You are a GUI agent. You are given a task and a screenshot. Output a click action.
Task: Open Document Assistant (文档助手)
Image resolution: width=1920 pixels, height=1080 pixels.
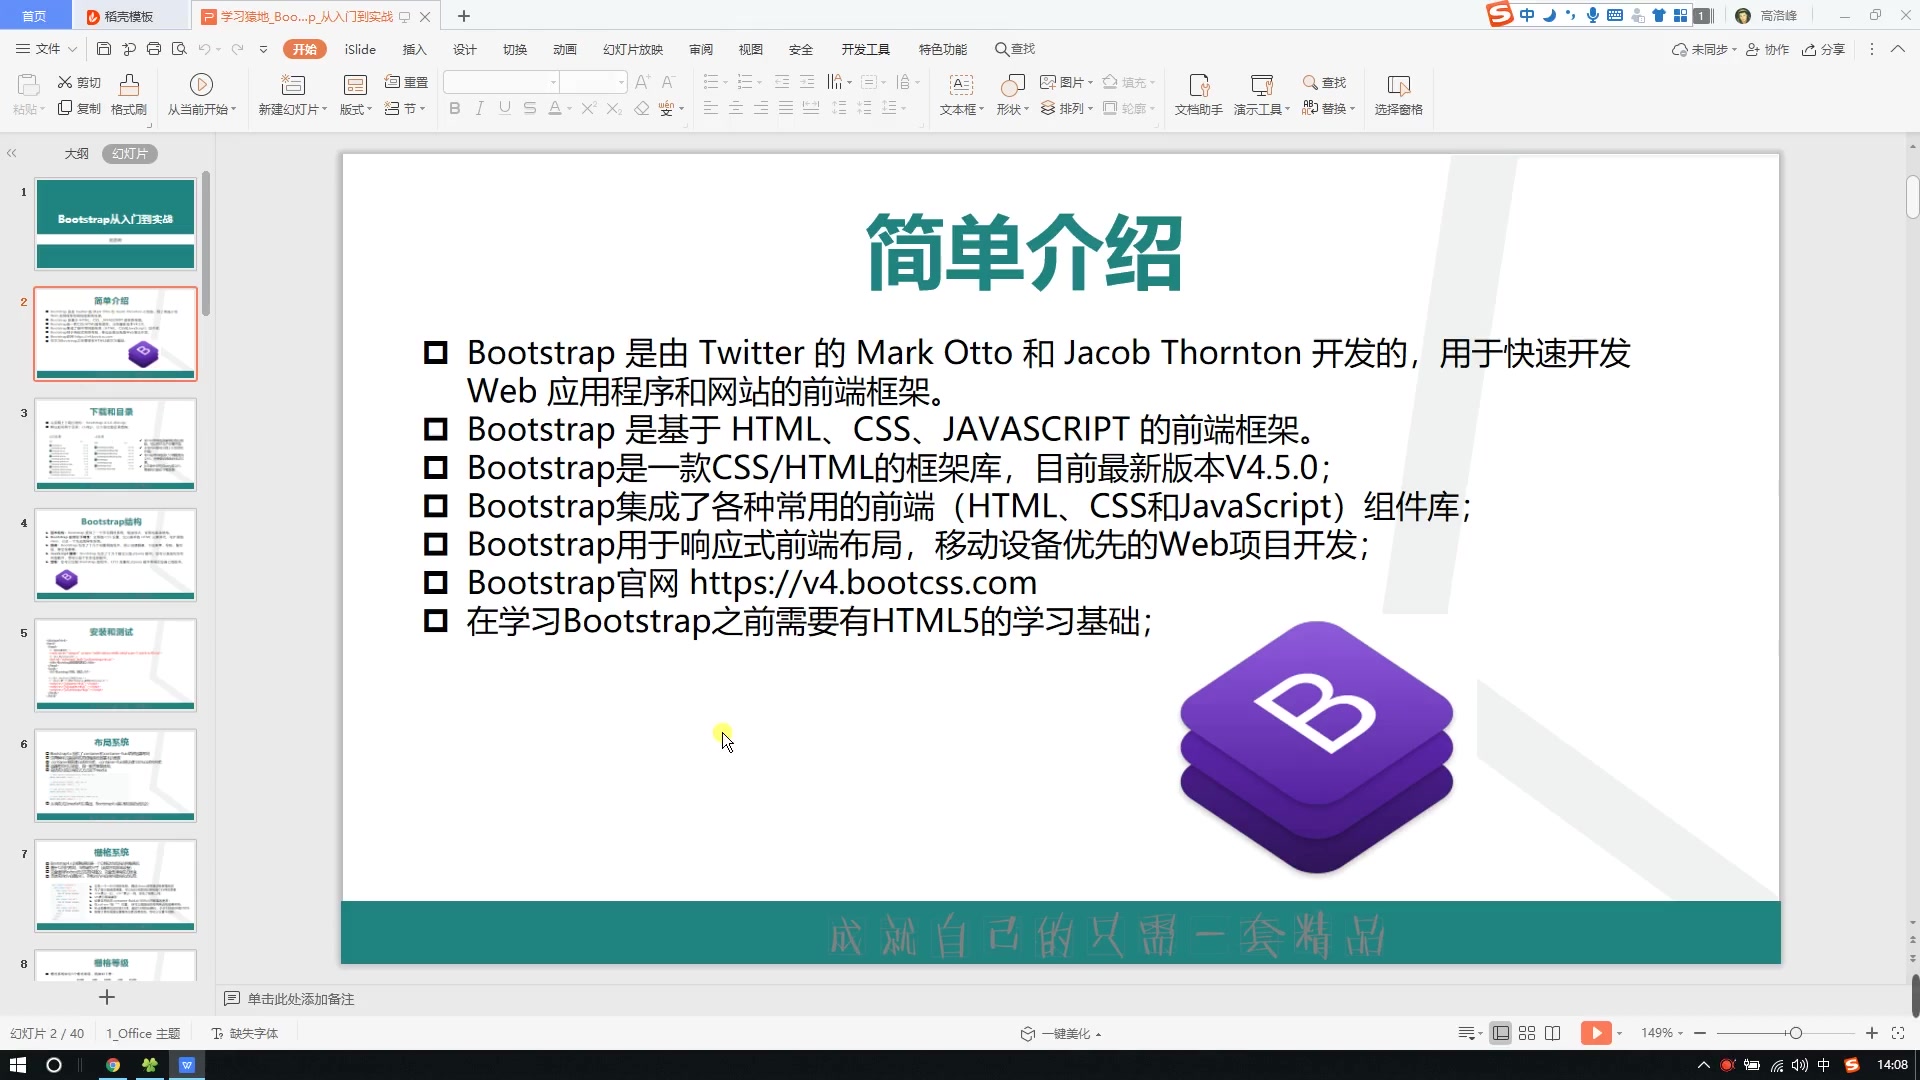pyautogui.click(x=1198, y=95)
